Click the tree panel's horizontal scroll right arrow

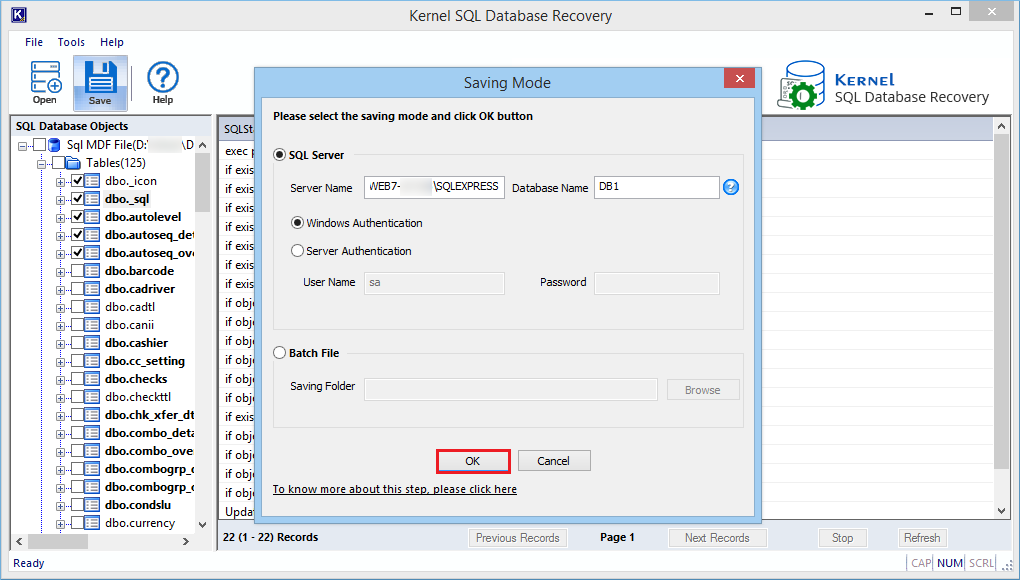tap(186, 541)
